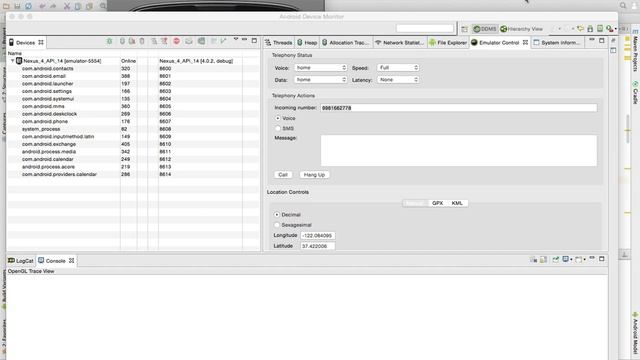The image size is (640, 360).
Task: Maximize the Console panel
Action: point(602,259)
